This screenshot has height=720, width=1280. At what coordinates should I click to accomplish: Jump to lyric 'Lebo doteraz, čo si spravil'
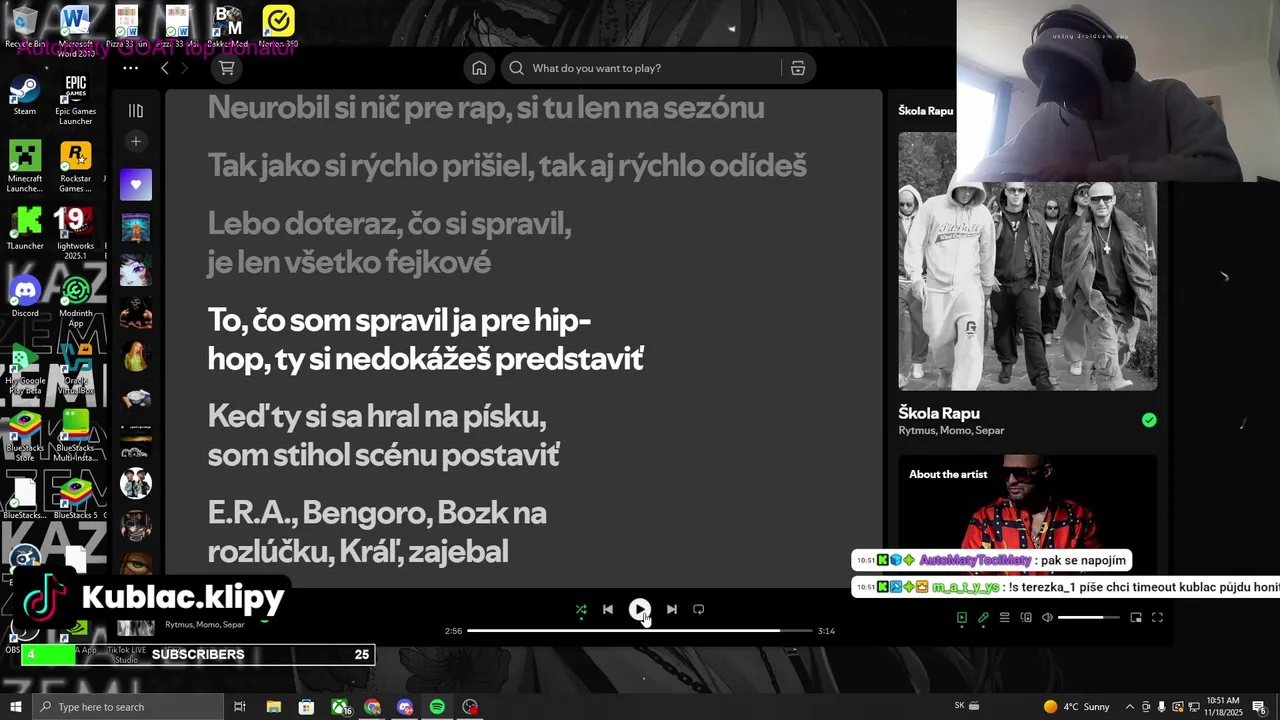pyautogui.click(x=390, y=243)
